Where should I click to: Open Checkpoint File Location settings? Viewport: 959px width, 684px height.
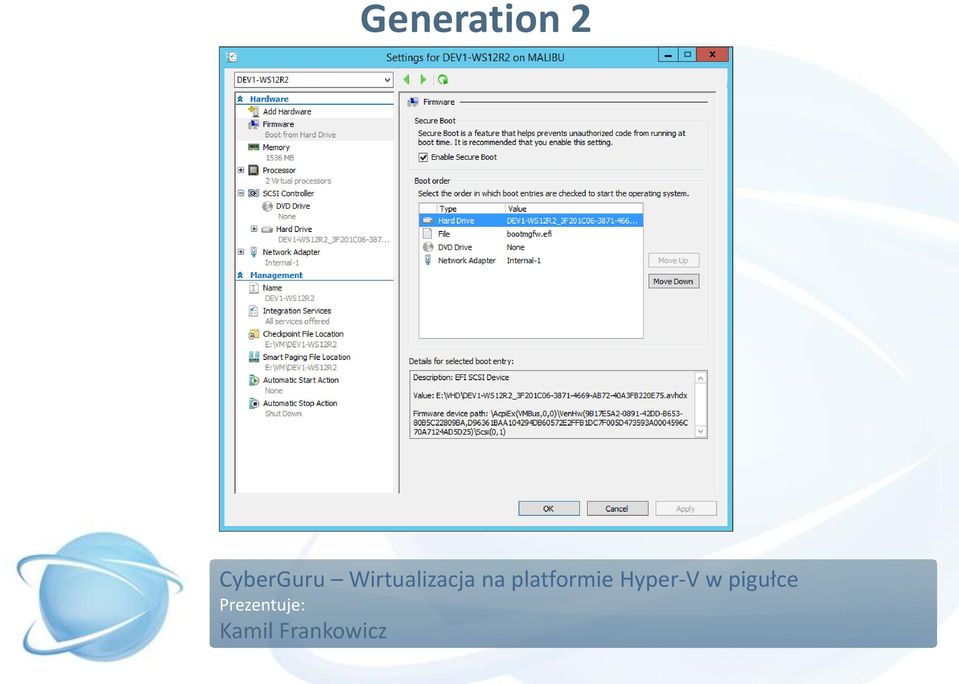(303, 334)
